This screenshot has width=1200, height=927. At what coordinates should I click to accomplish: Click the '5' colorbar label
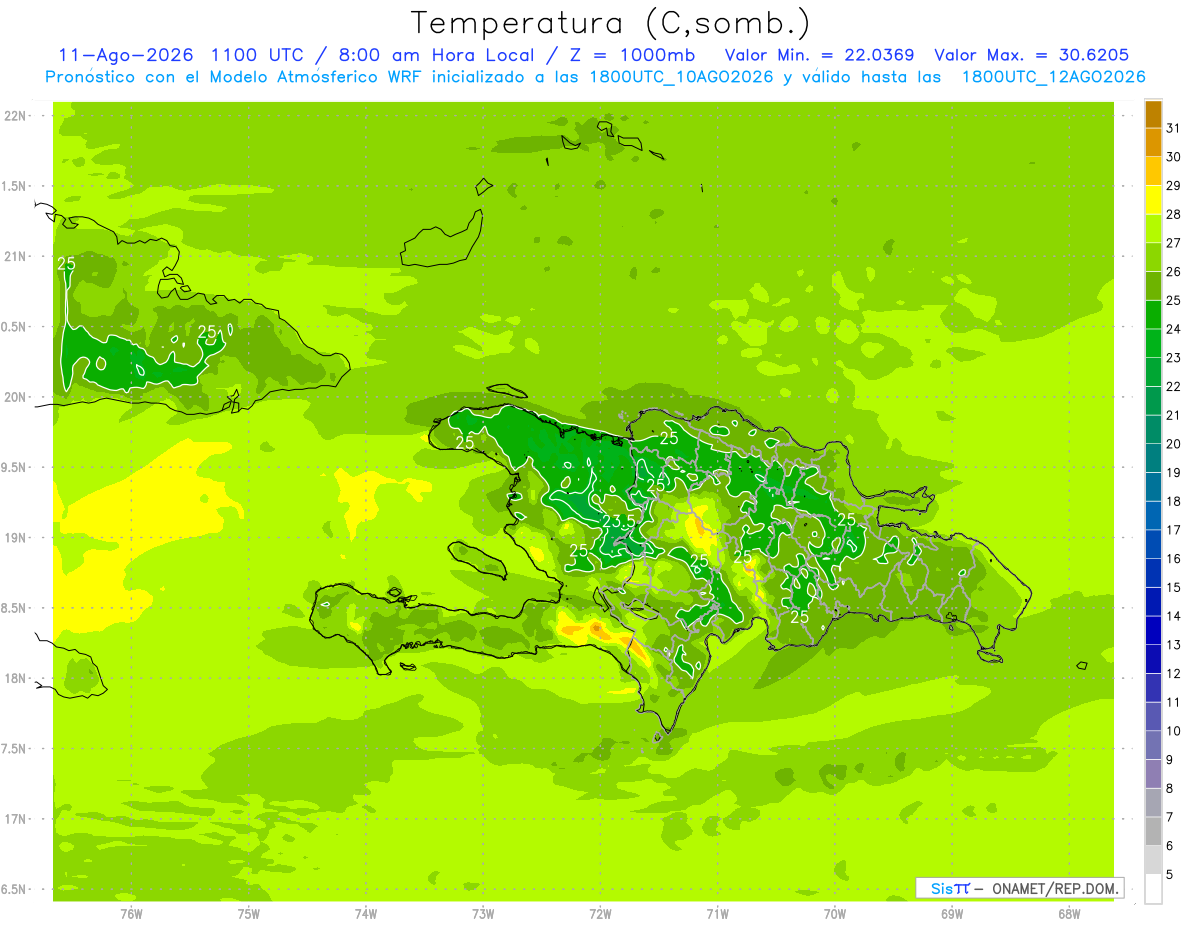[x=1170, y=875]
